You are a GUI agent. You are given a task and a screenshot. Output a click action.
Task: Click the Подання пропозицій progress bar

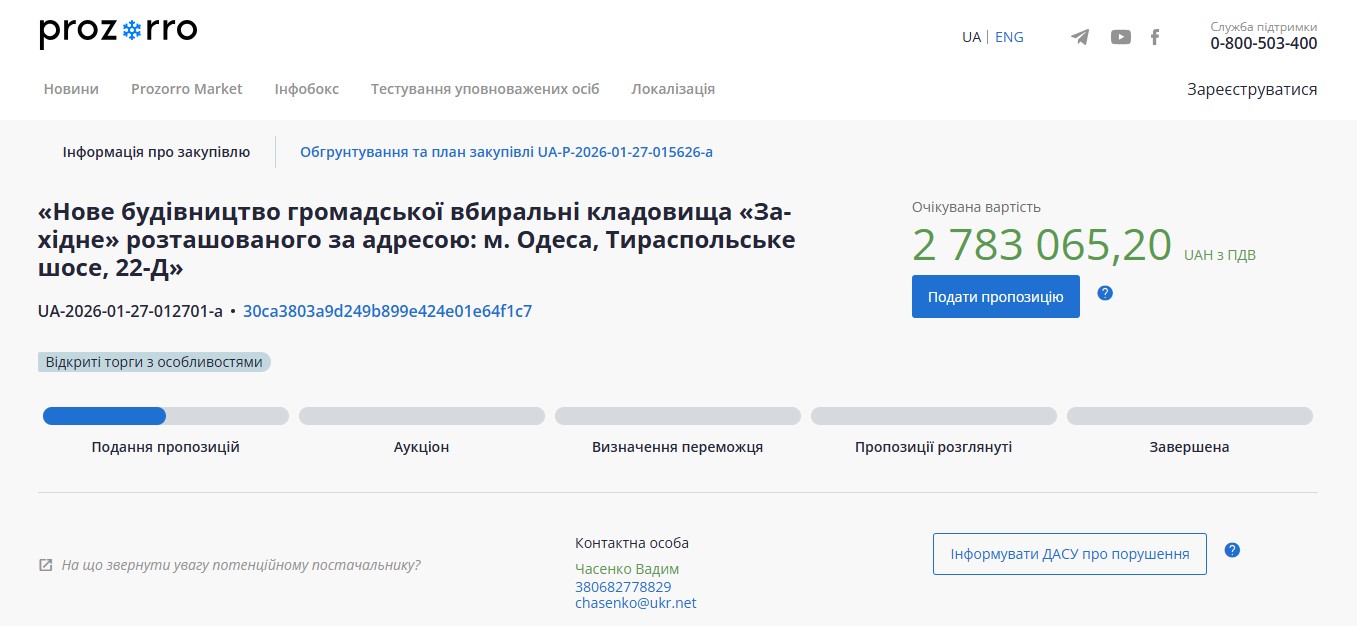(x=165, y=416)
